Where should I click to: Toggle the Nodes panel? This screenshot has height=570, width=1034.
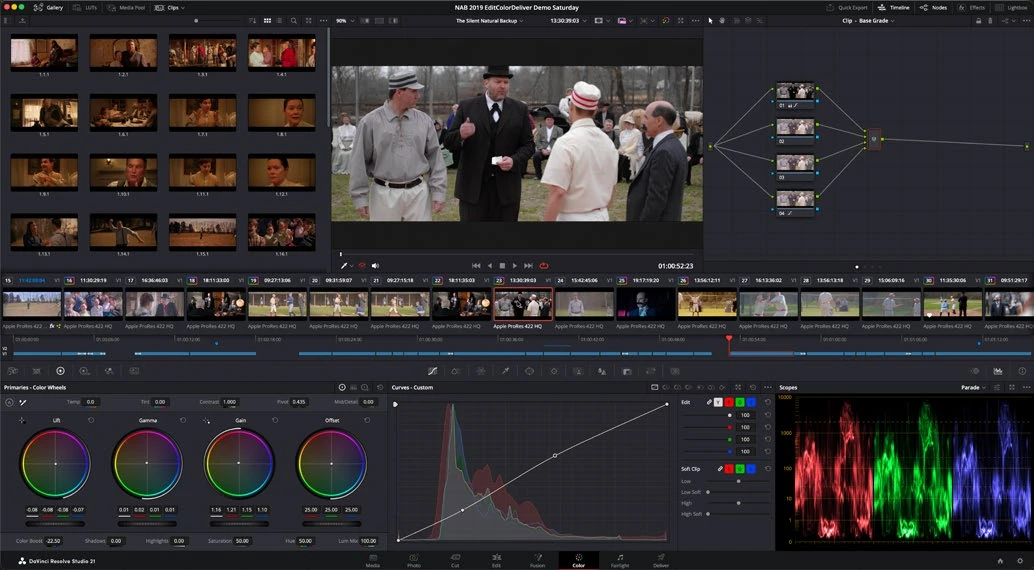tap(934, 7)
